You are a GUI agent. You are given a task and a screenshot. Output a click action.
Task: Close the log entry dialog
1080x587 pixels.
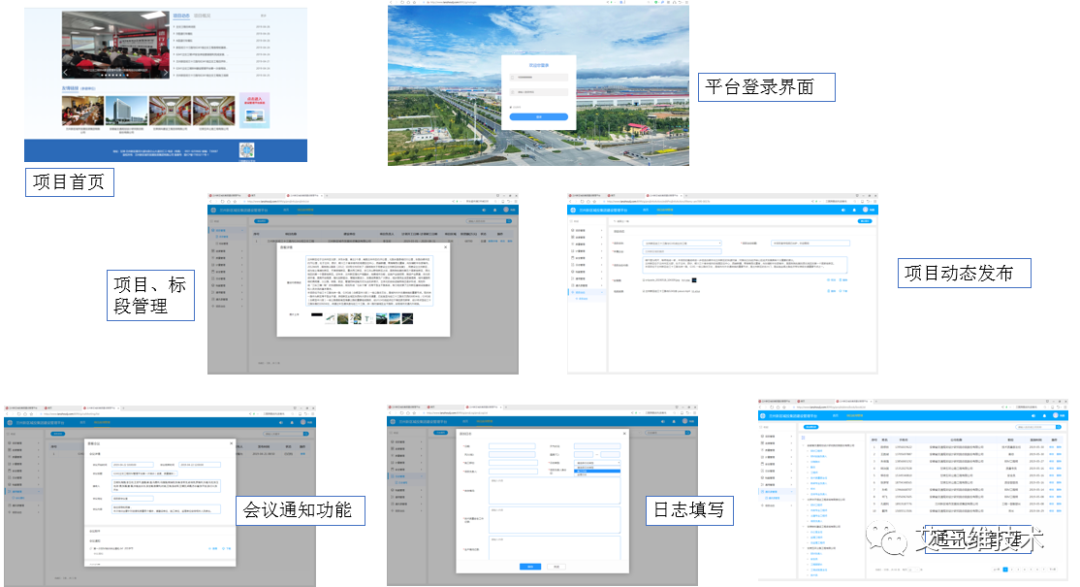(x=625, y=433)
